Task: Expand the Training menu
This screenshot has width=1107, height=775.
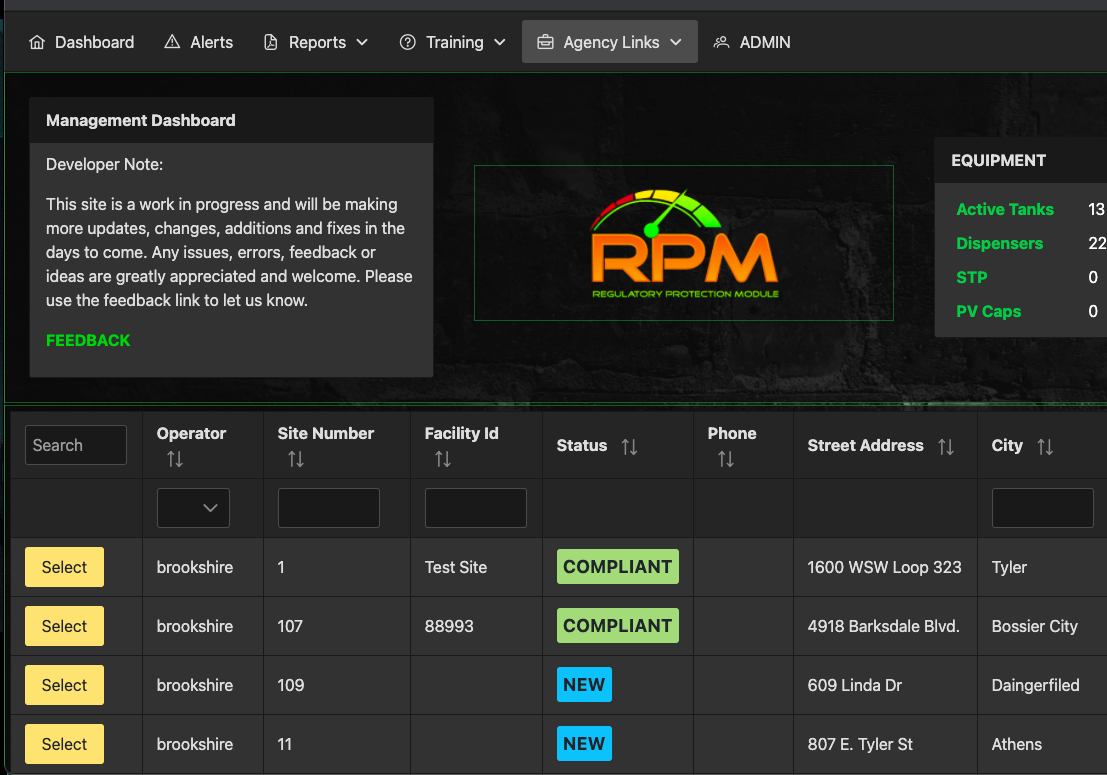Action: click(x=453, y=42)
